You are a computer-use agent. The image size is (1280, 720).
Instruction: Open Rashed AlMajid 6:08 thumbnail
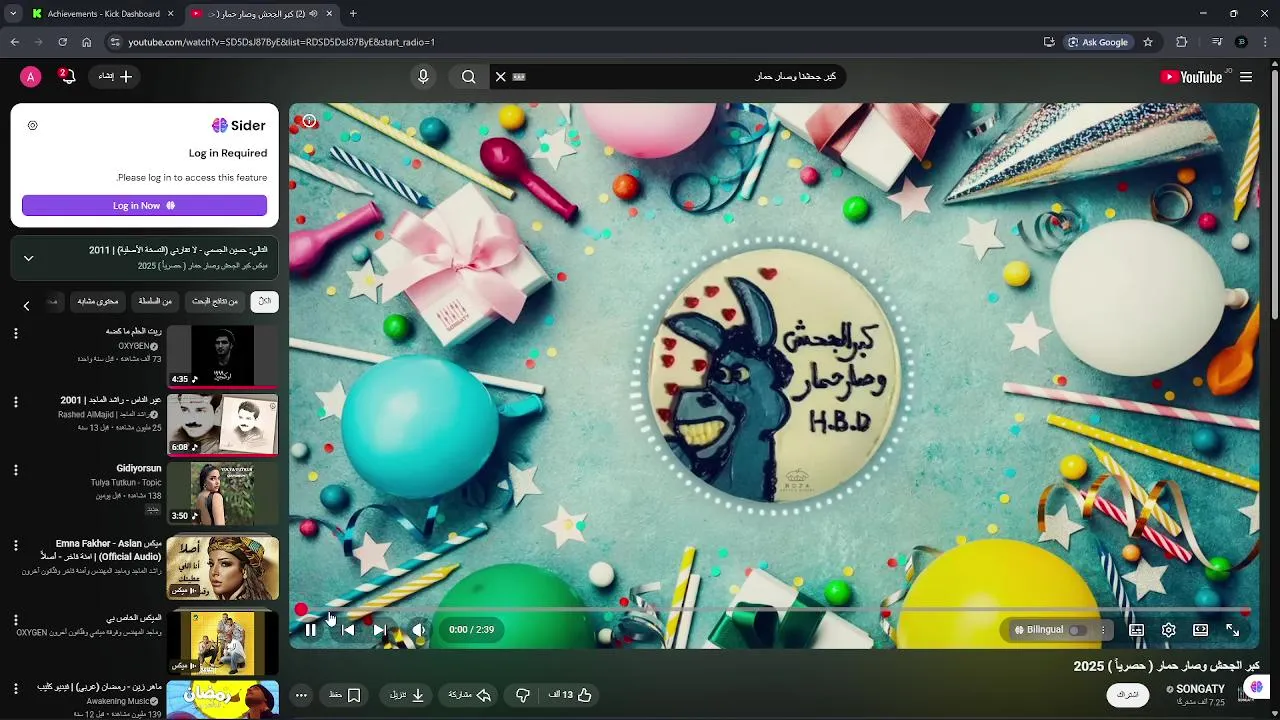coord(222,425)
